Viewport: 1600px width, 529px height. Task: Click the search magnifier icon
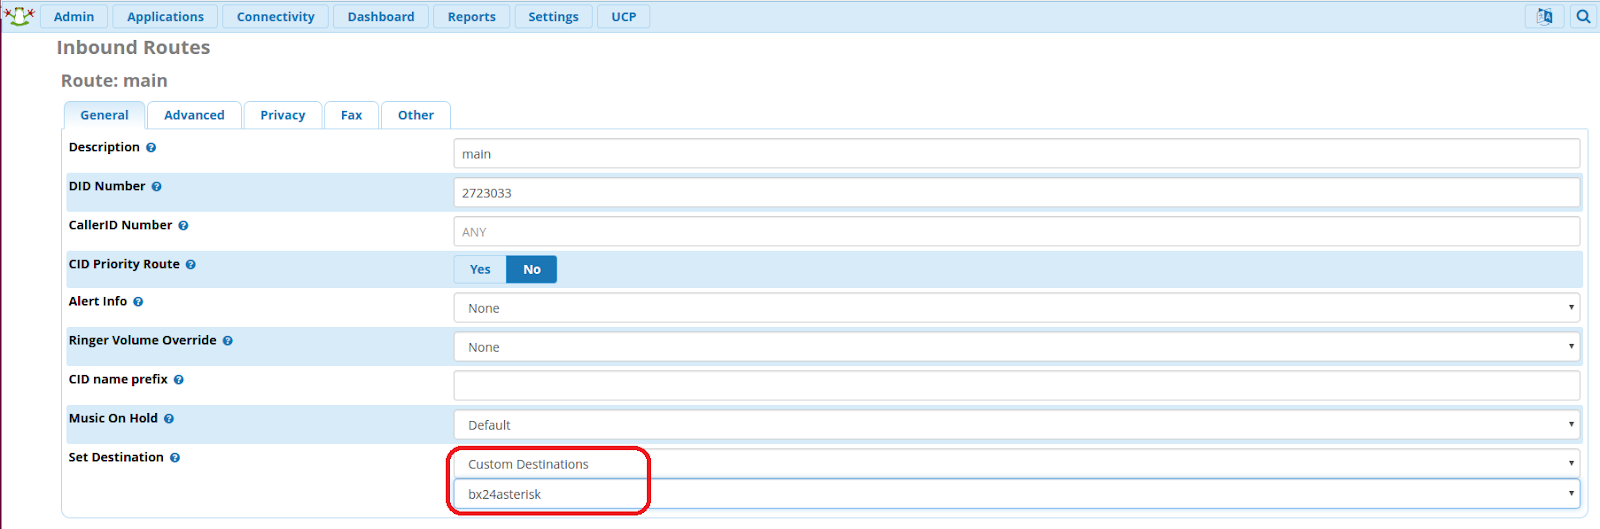(x=1583, y=16)
